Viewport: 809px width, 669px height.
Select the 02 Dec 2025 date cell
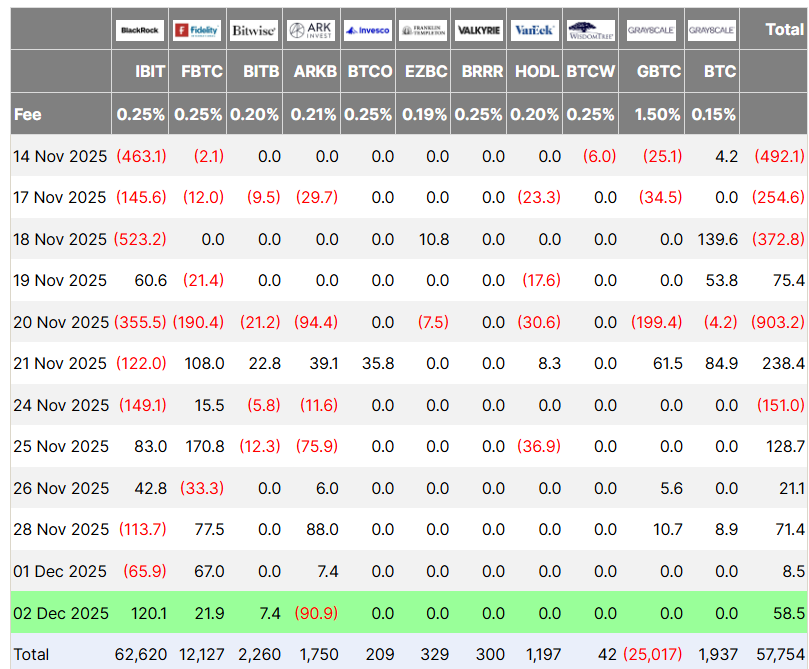pyautogui.click(x=60, y=612)
